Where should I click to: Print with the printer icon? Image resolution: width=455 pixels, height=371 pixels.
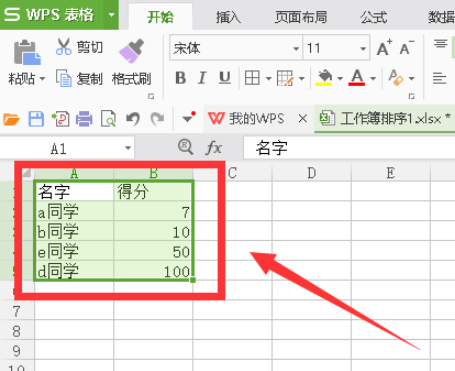(x=84, y=119)
